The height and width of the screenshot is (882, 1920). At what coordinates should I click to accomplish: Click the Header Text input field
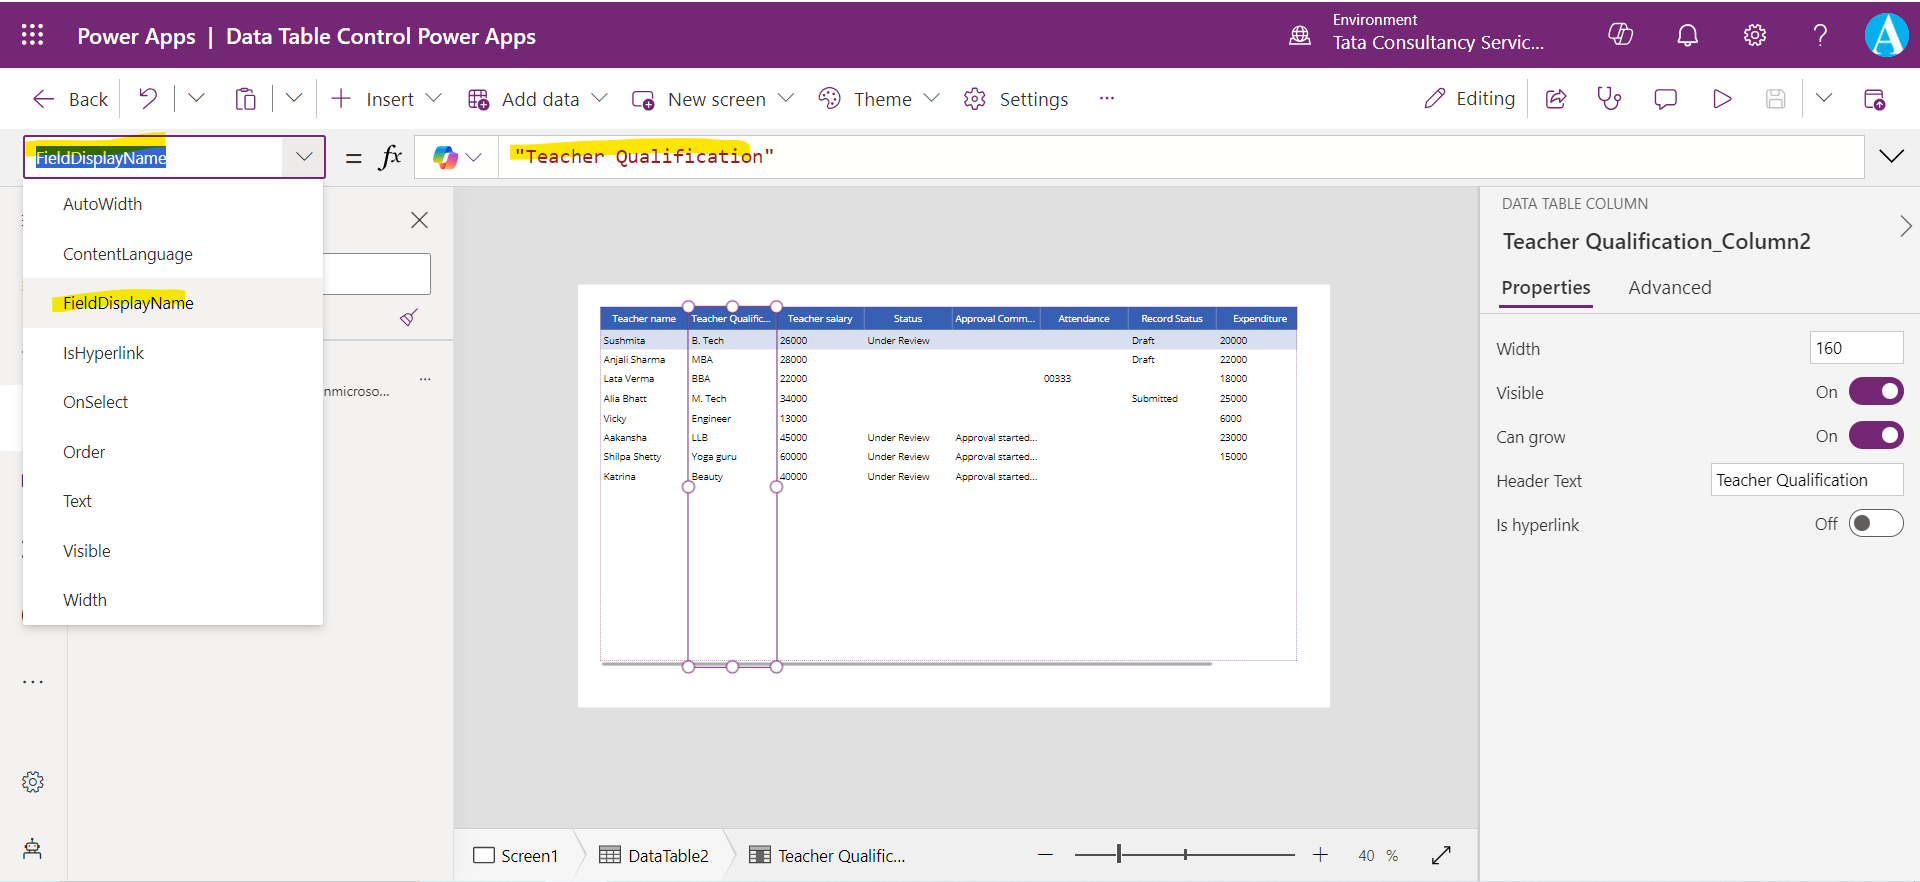point(1805,480)
